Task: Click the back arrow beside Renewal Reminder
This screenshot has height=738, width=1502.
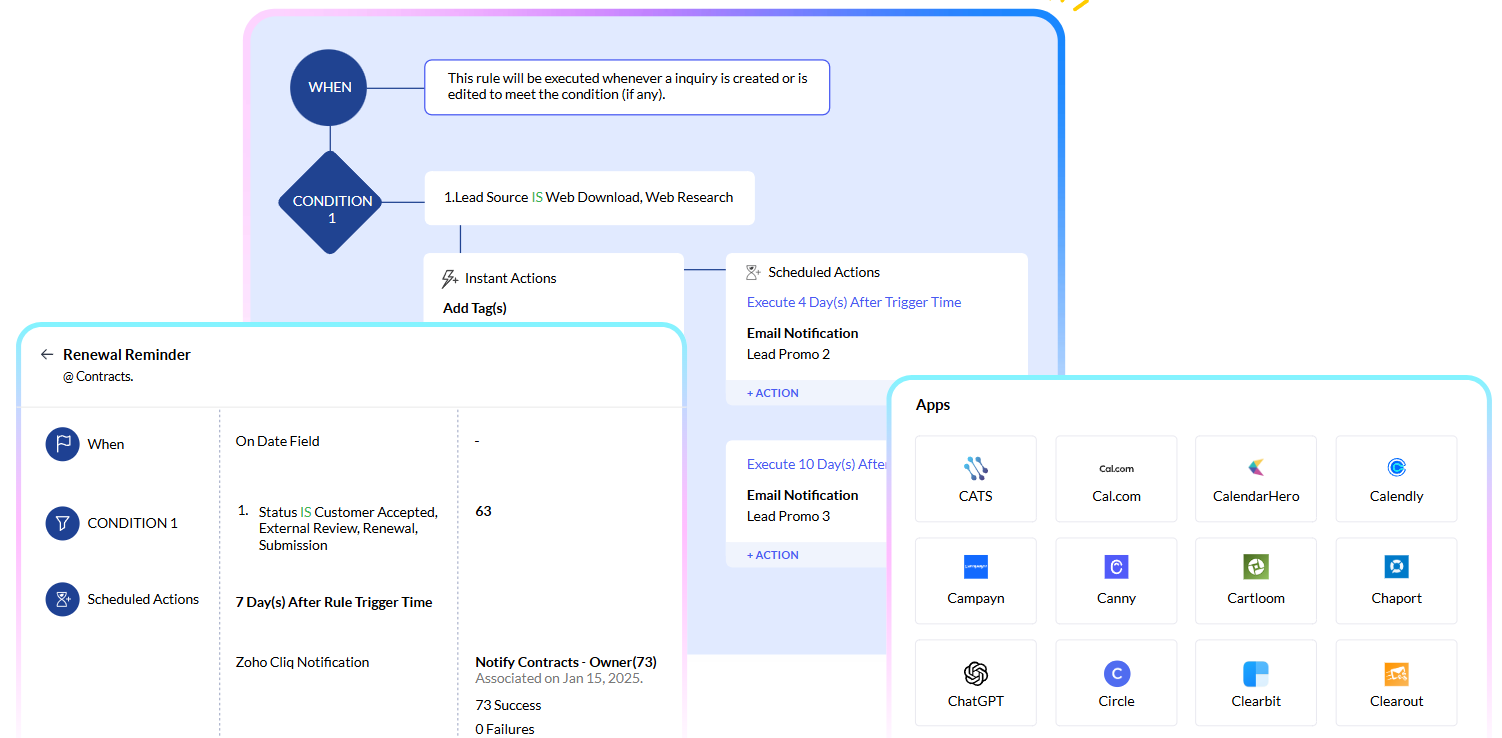Action: [x=47, y=354]
